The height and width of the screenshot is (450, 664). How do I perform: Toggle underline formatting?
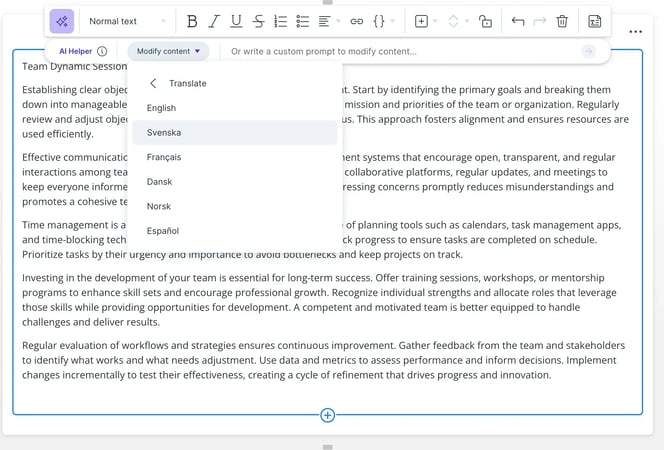[236, 21]
